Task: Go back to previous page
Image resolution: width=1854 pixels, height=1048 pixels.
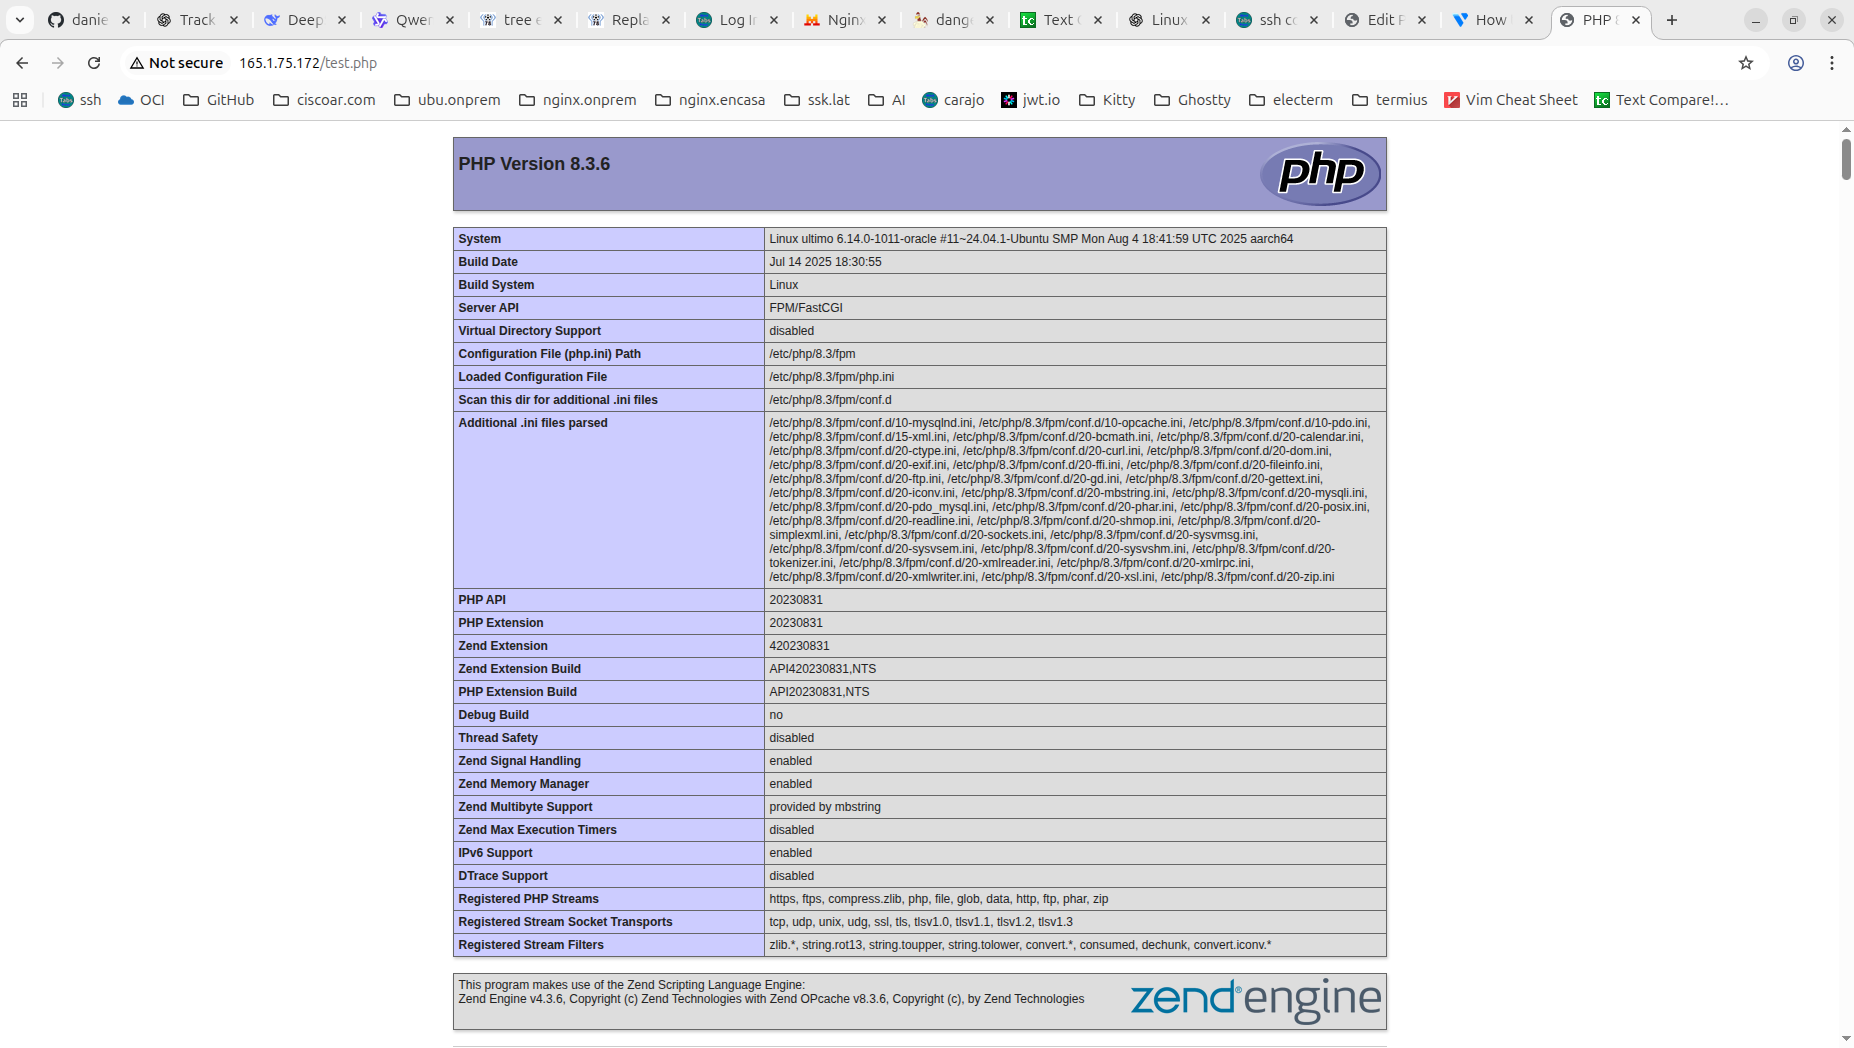Action: (22, 63)
